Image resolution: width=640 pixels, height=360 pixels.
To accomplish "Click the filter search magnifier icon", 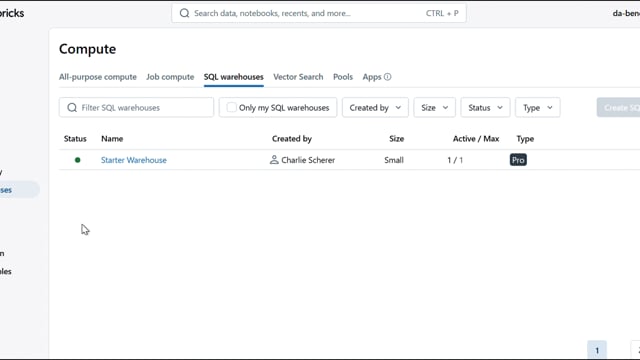I will [72, 108].
